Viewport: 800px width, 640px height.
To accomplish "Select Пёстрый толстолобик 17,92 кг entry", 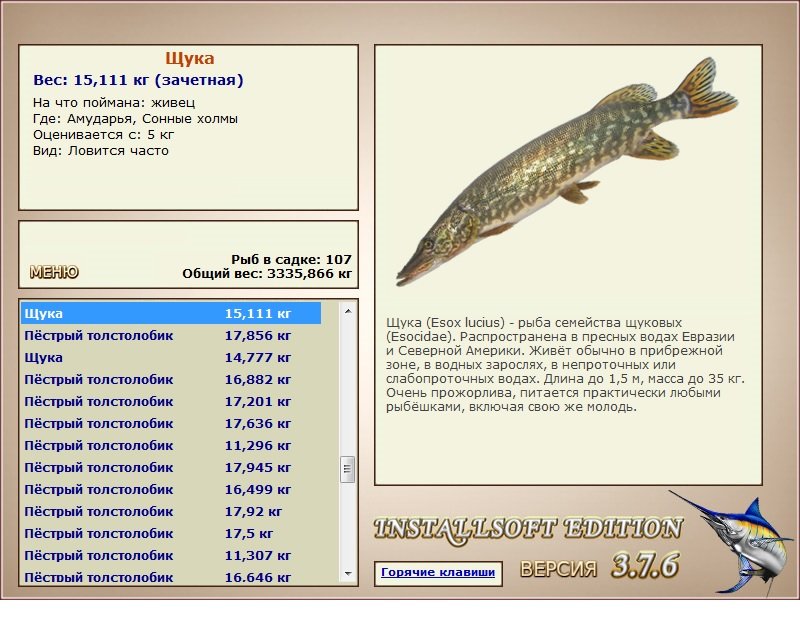I will tap(171, 511).
